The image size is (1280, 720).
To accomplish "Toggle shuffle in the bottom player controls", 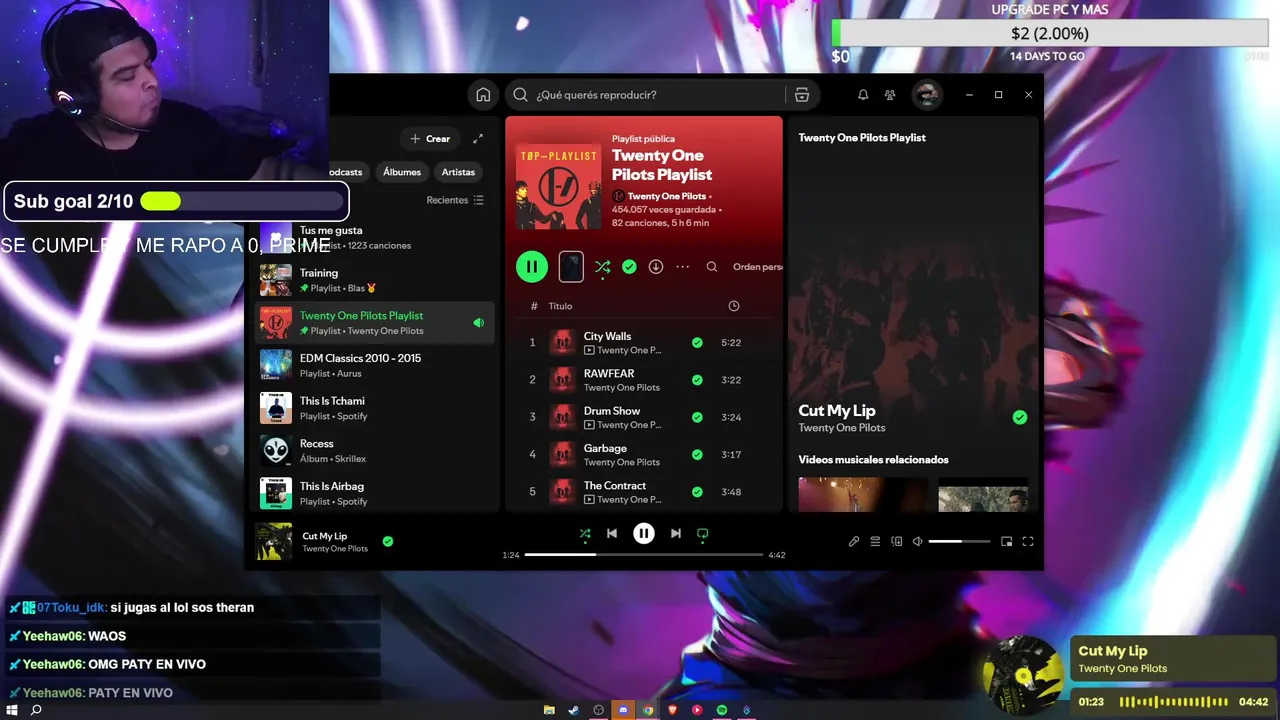I will 585,534.
